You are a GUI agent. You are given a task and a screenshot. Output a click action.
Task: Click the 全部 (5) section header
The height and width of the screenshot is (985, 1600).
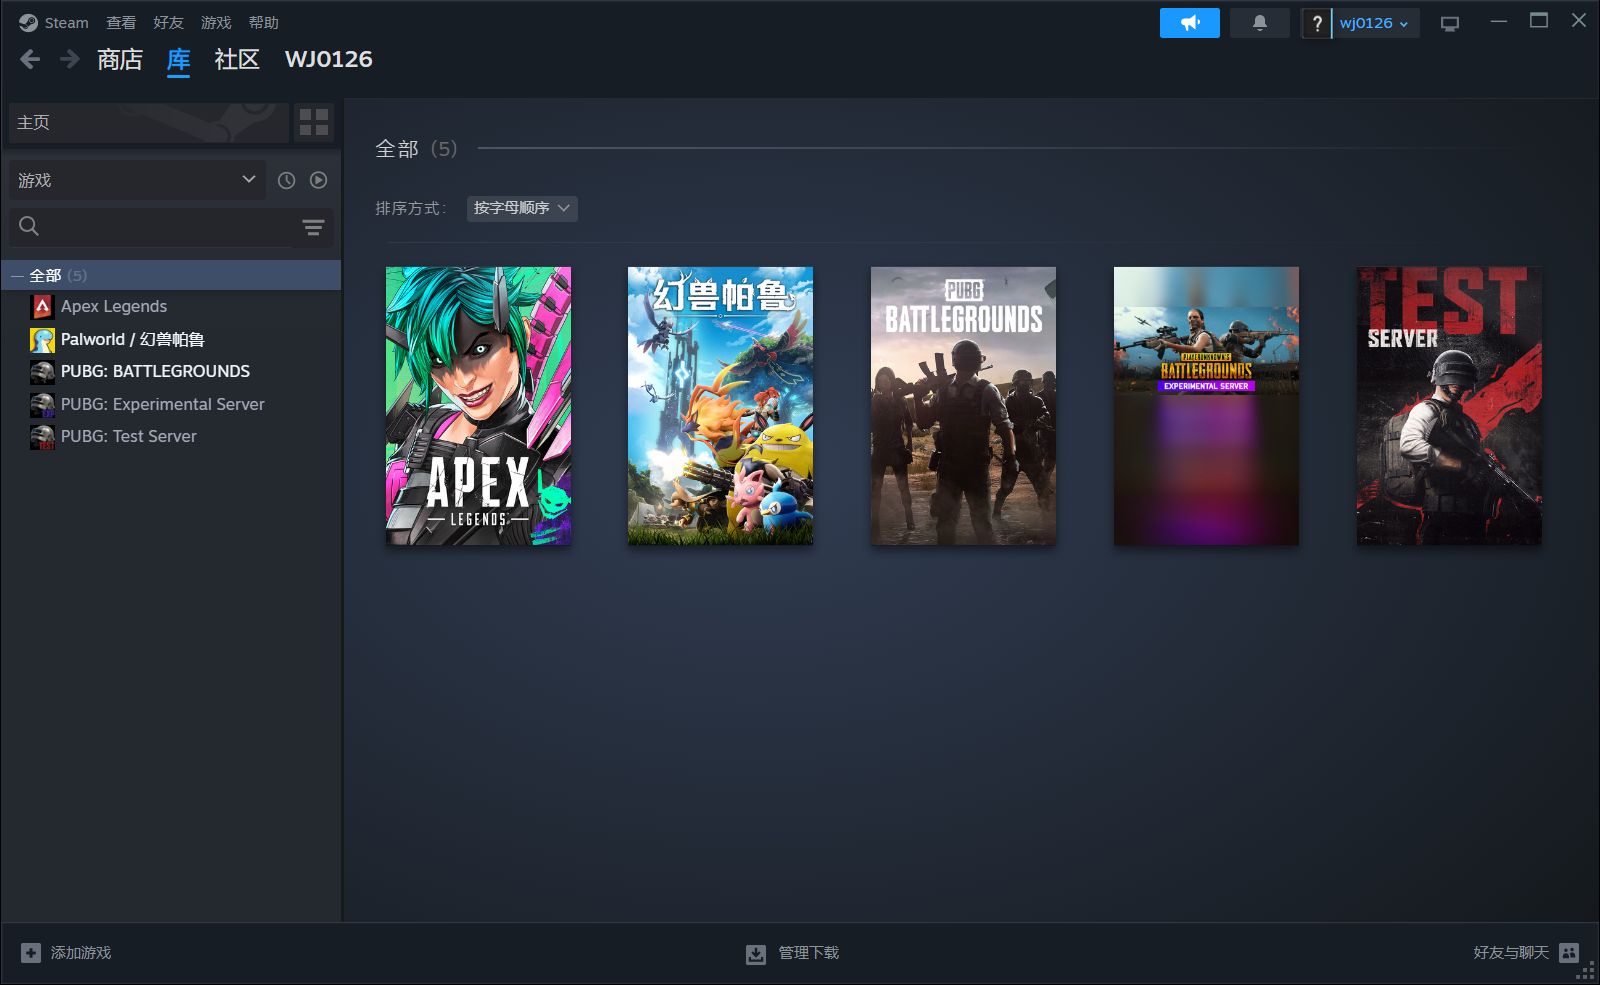tap(416, 149)
